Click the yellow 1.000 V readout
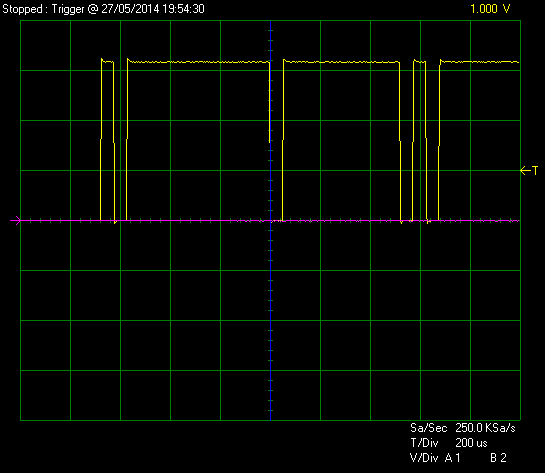This screenshot has height=473, width=545. [x=490, y=9]
